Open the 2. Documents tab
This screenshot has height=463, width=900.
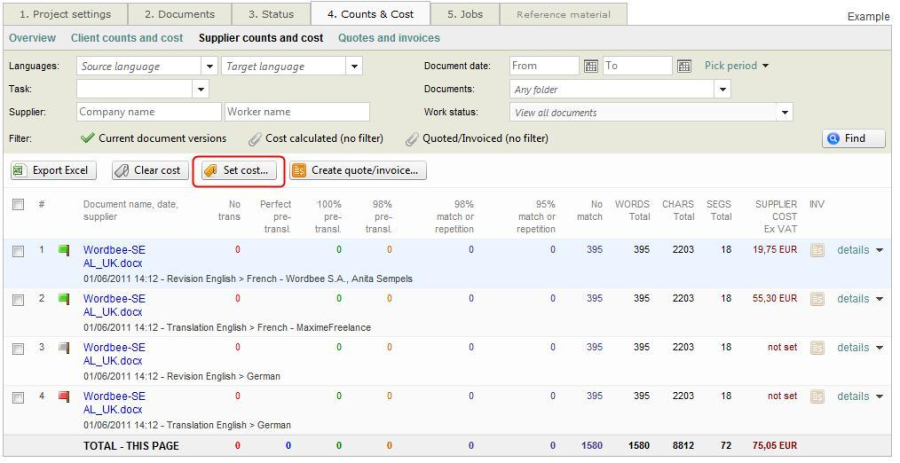179,14
